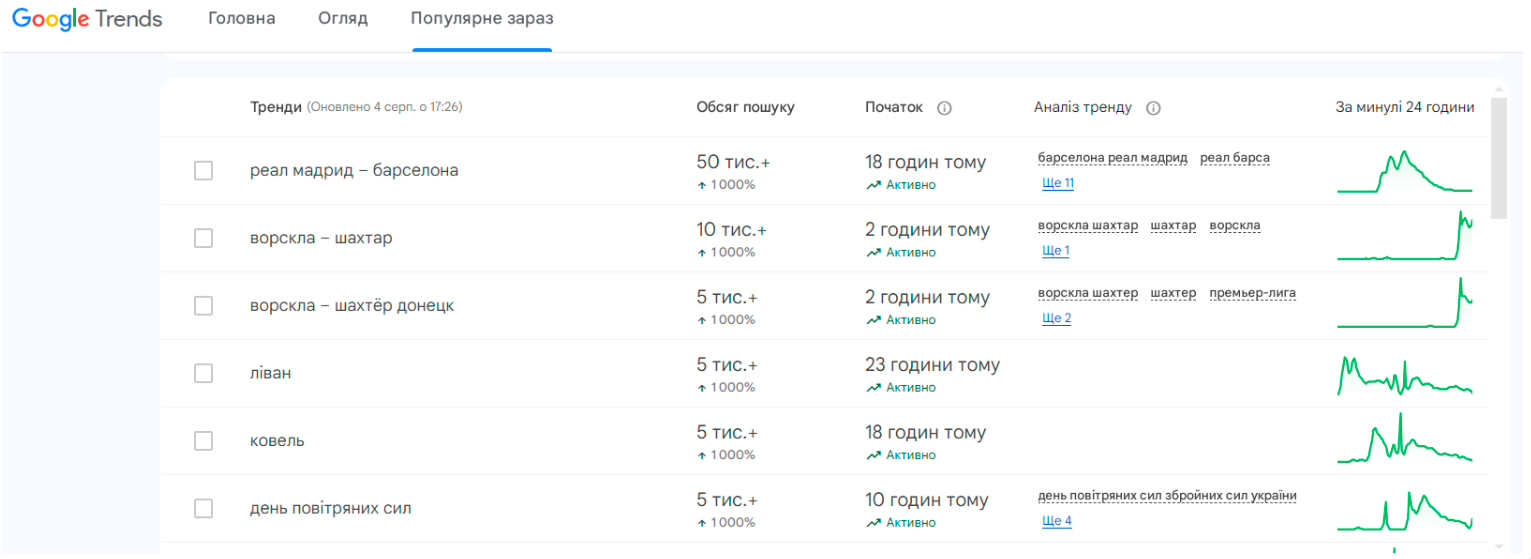
Task: Click the шахтар related query
Action: tap(1173, 226)
